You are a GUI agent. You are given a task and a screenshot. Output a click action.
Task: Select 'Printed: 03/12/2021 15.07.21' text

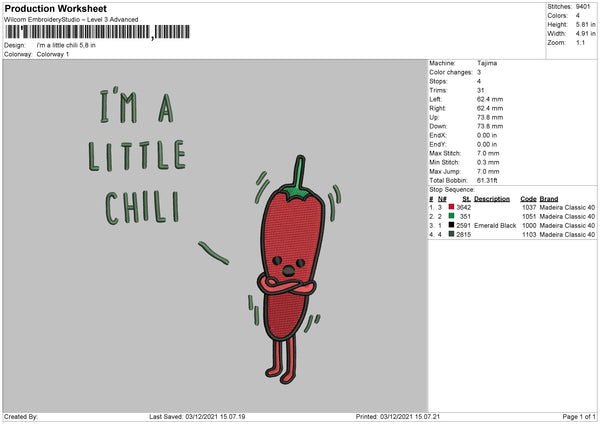tap(398, 416)
